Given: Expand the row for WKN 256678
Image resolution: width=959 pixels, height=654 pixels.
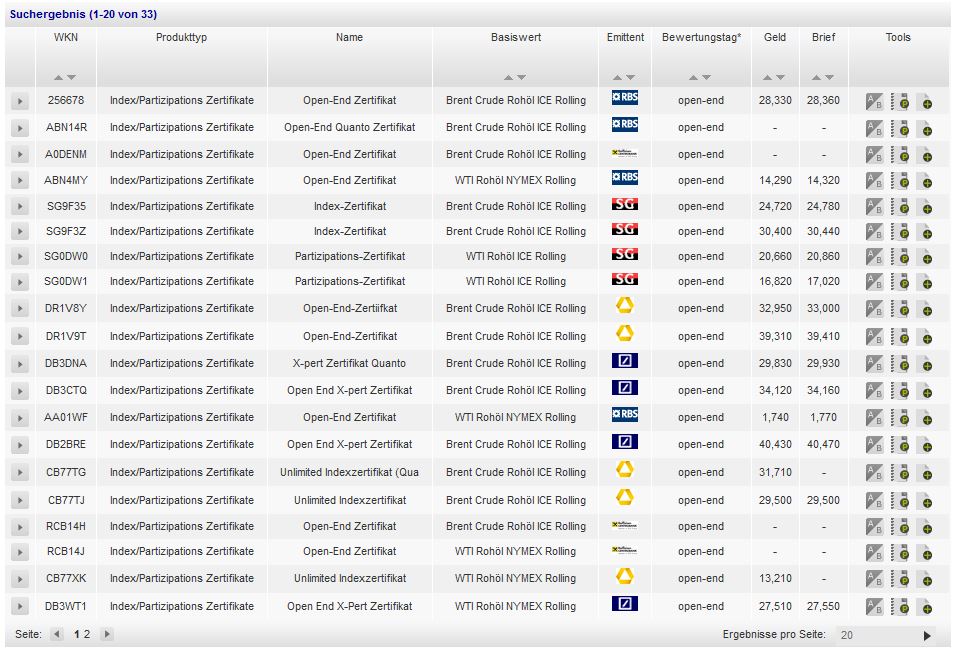Looking at the screenshot, I should (x=19, y=101).
